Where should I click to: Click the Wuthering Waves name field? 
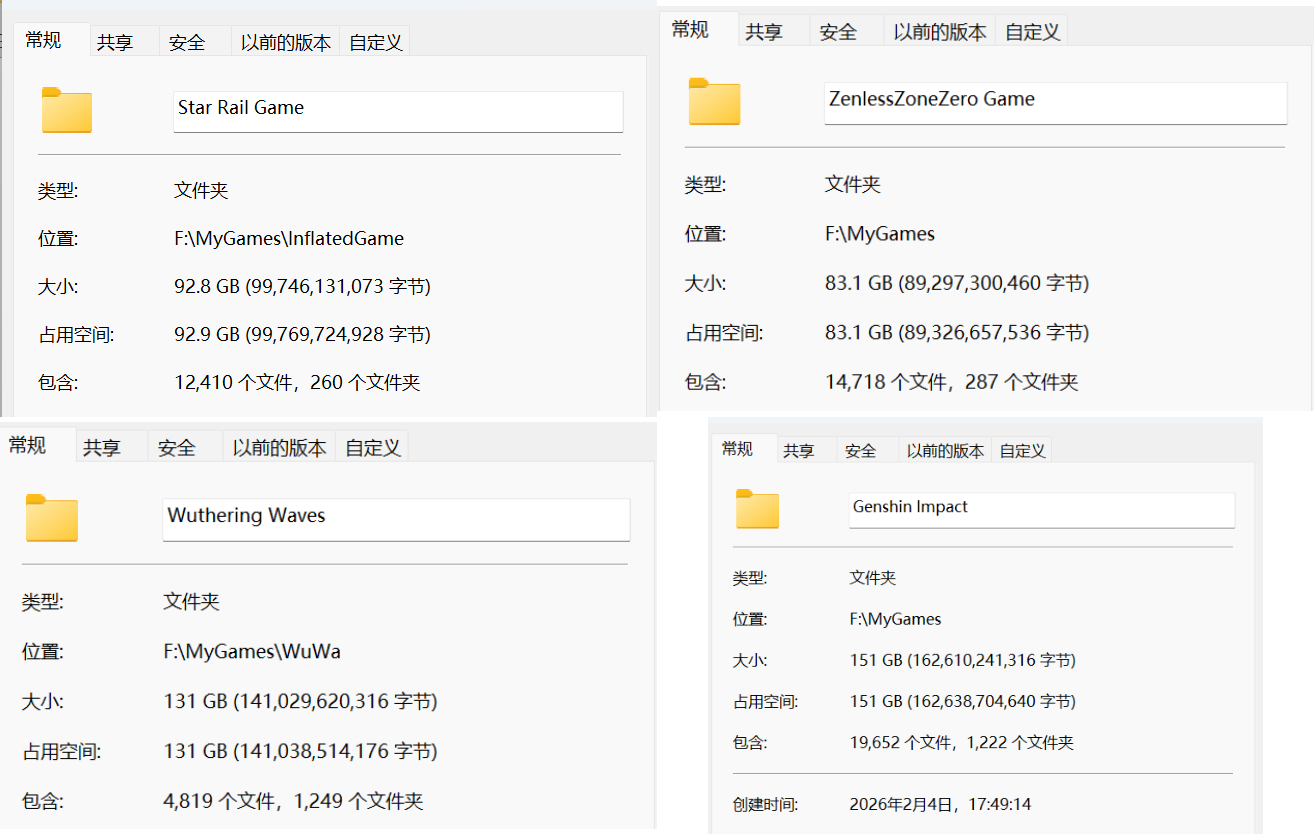tap(396, 519)
